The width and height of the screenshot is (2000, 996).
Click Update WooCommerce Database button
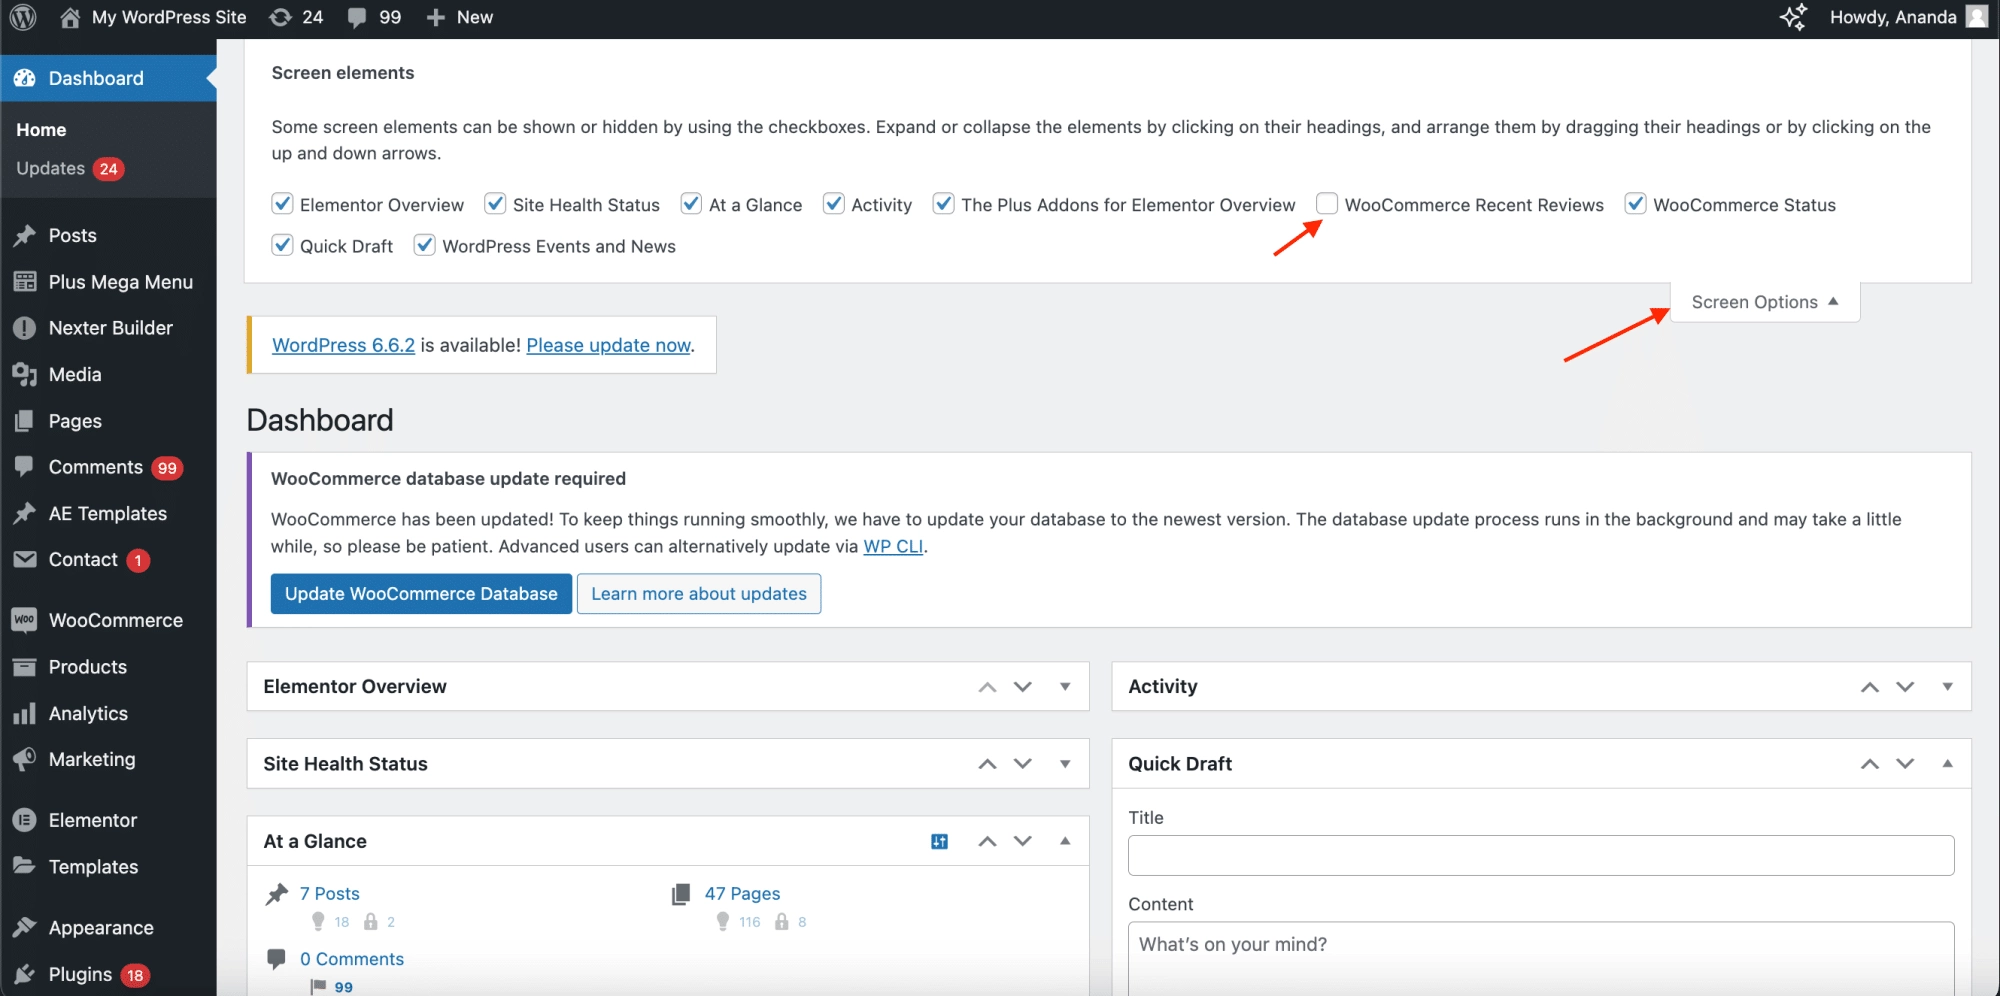tap(421, 594)
